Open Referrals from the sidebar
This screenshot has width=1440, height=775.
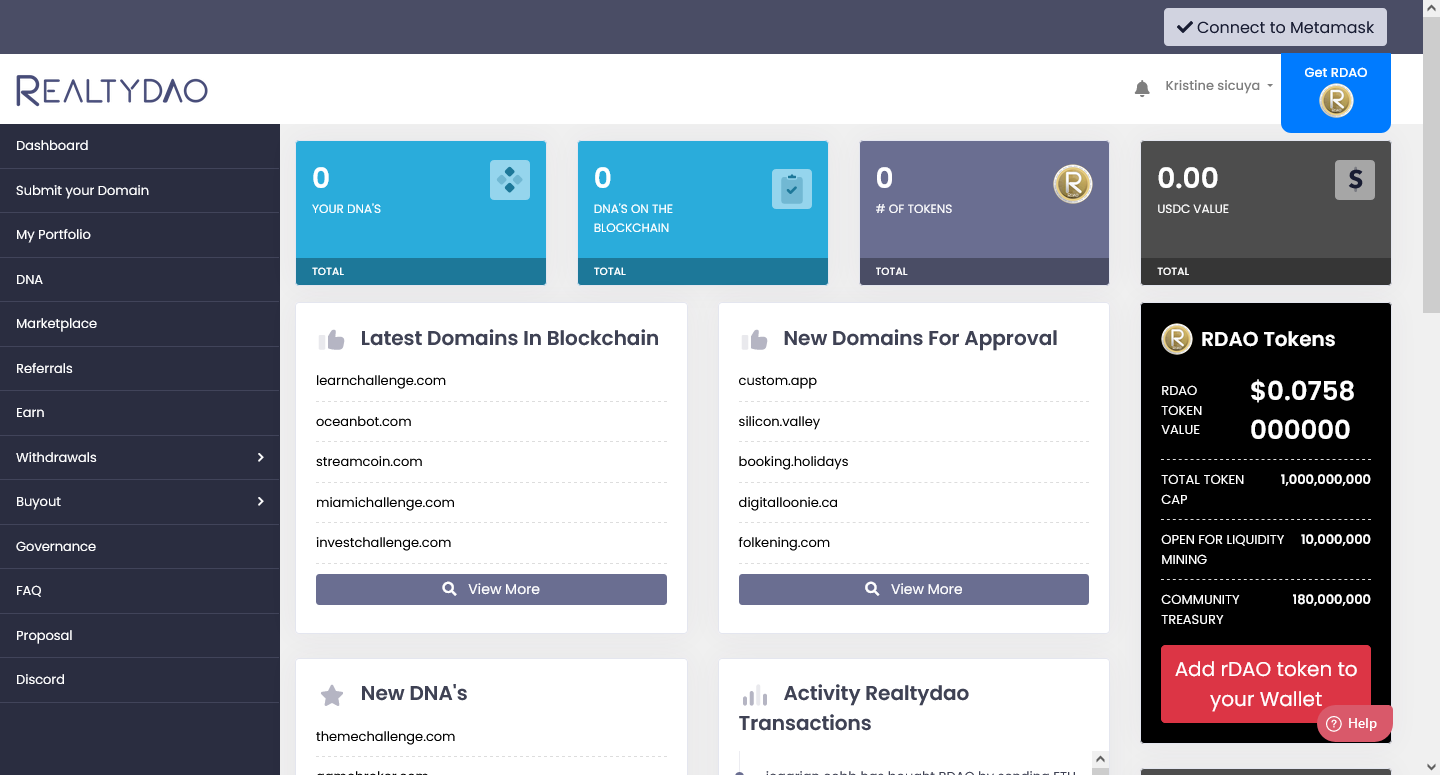pos(140,368)
